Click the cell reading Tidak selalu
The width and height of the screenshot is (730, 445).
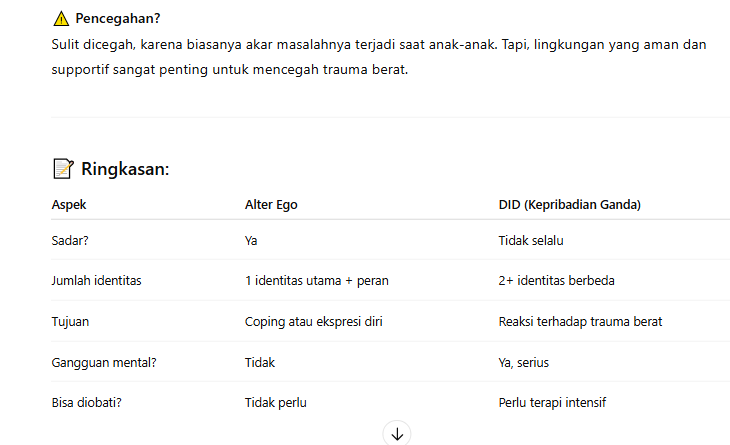(x=537, y=241)
